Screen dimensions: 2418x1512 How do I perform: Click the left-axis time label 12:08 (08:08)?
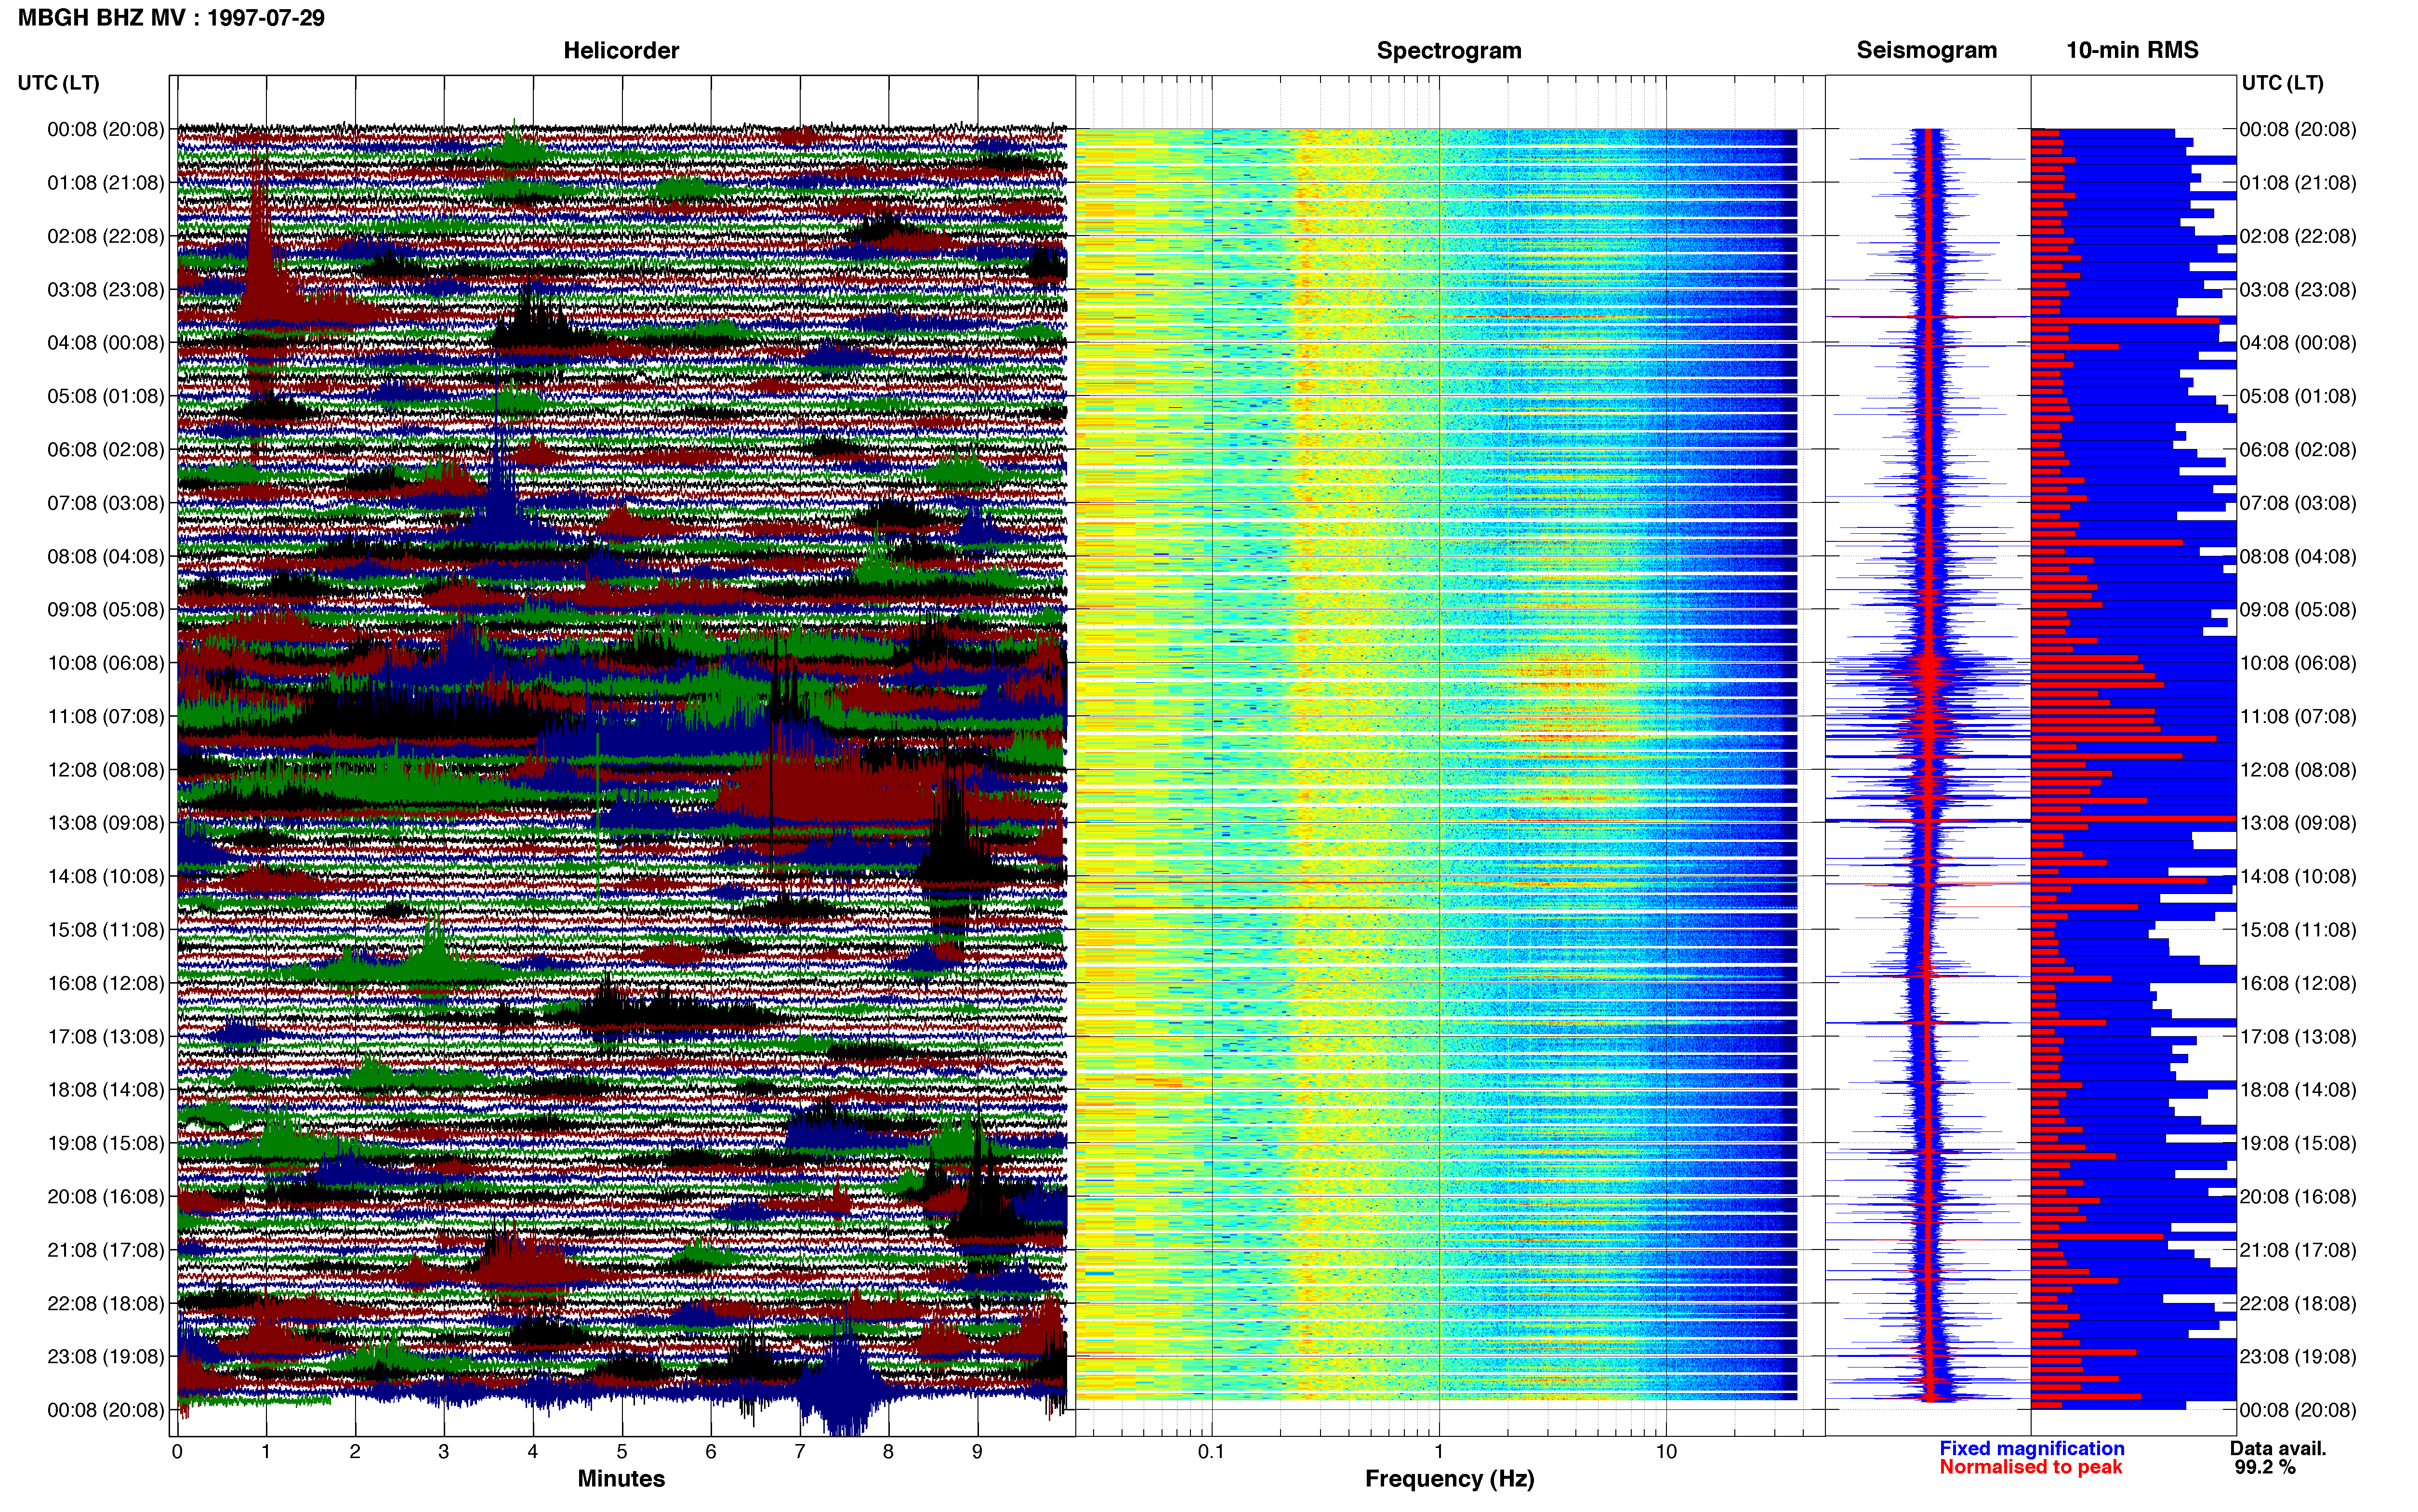coord(106,770)
